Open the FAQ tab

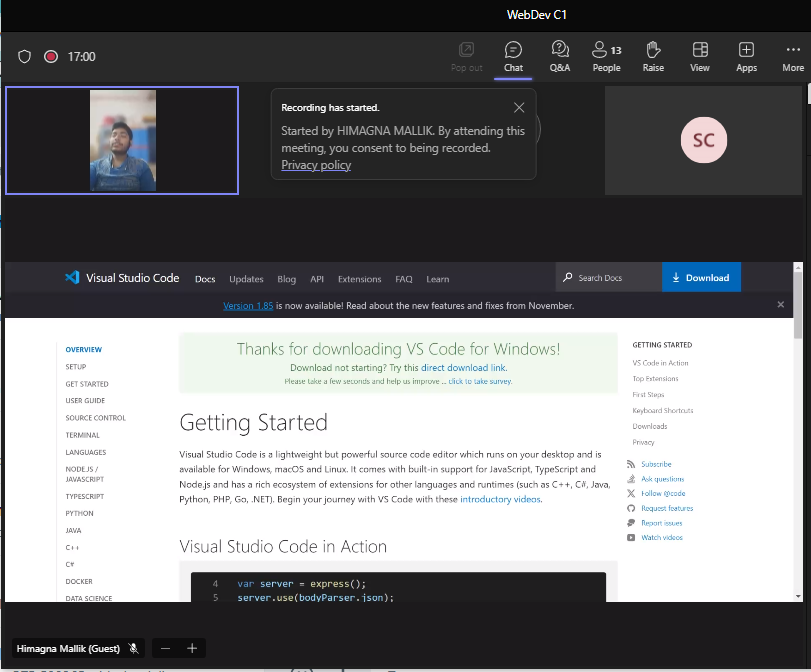404,279
